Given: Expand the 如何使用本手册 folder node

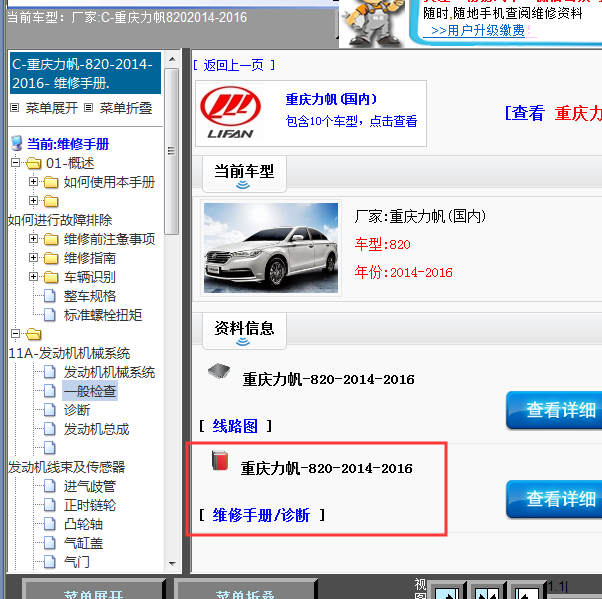Looking at the screenshot, I should [33, 182].
